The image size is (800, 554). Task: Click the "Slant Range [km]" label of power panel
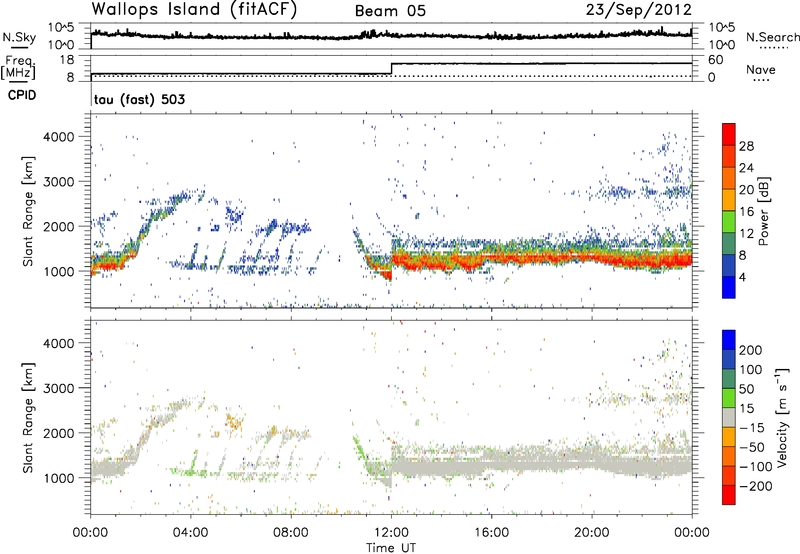pyautogui.click(x=28, y=211)
